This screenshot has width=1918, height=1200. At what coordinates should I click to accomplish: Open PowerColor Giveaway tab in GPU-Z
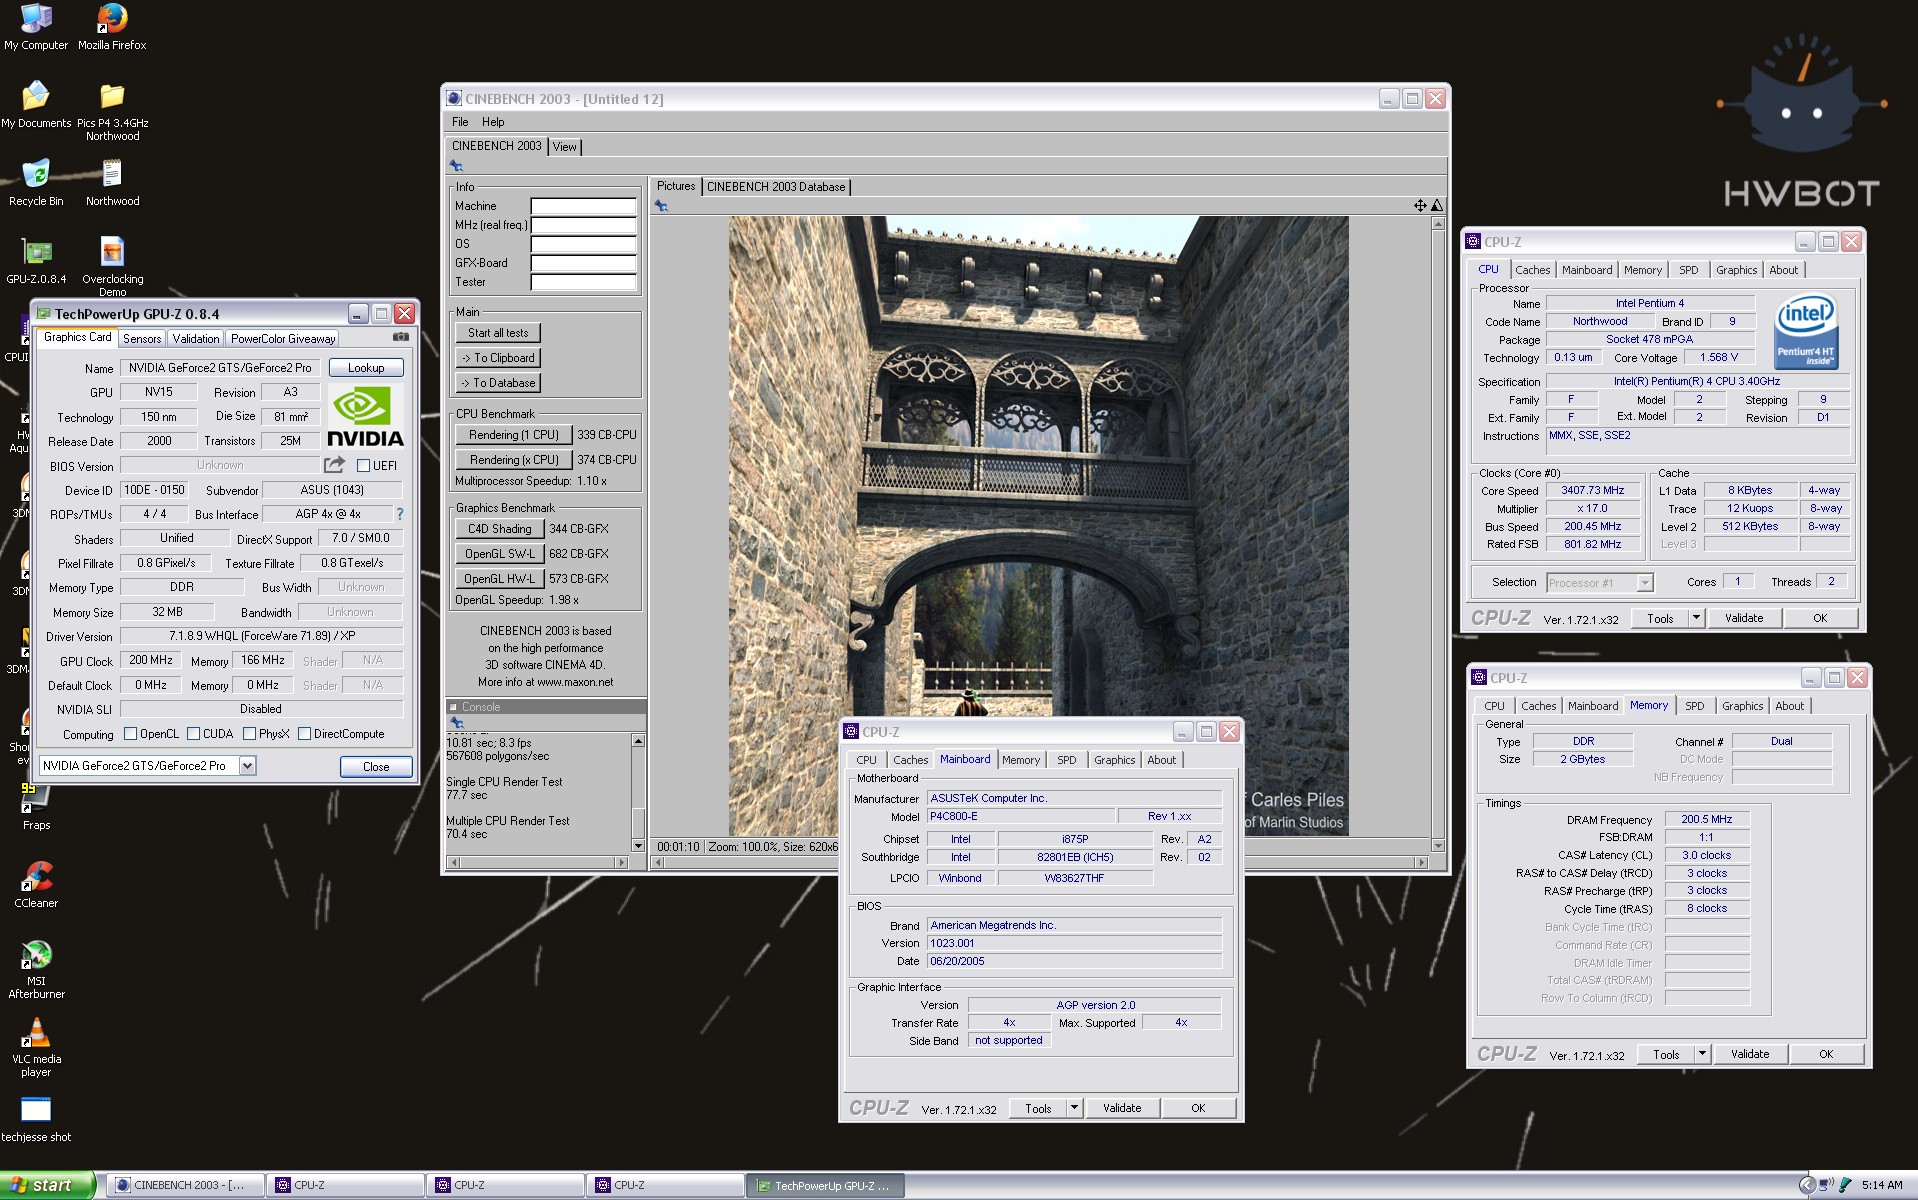(x=283, y=339)
